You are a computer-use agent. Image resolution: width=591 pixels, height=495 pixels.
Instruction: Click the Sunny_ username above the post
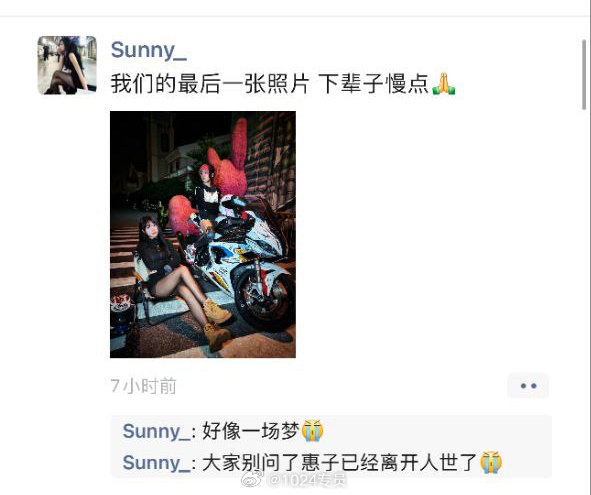click(149, 51)
